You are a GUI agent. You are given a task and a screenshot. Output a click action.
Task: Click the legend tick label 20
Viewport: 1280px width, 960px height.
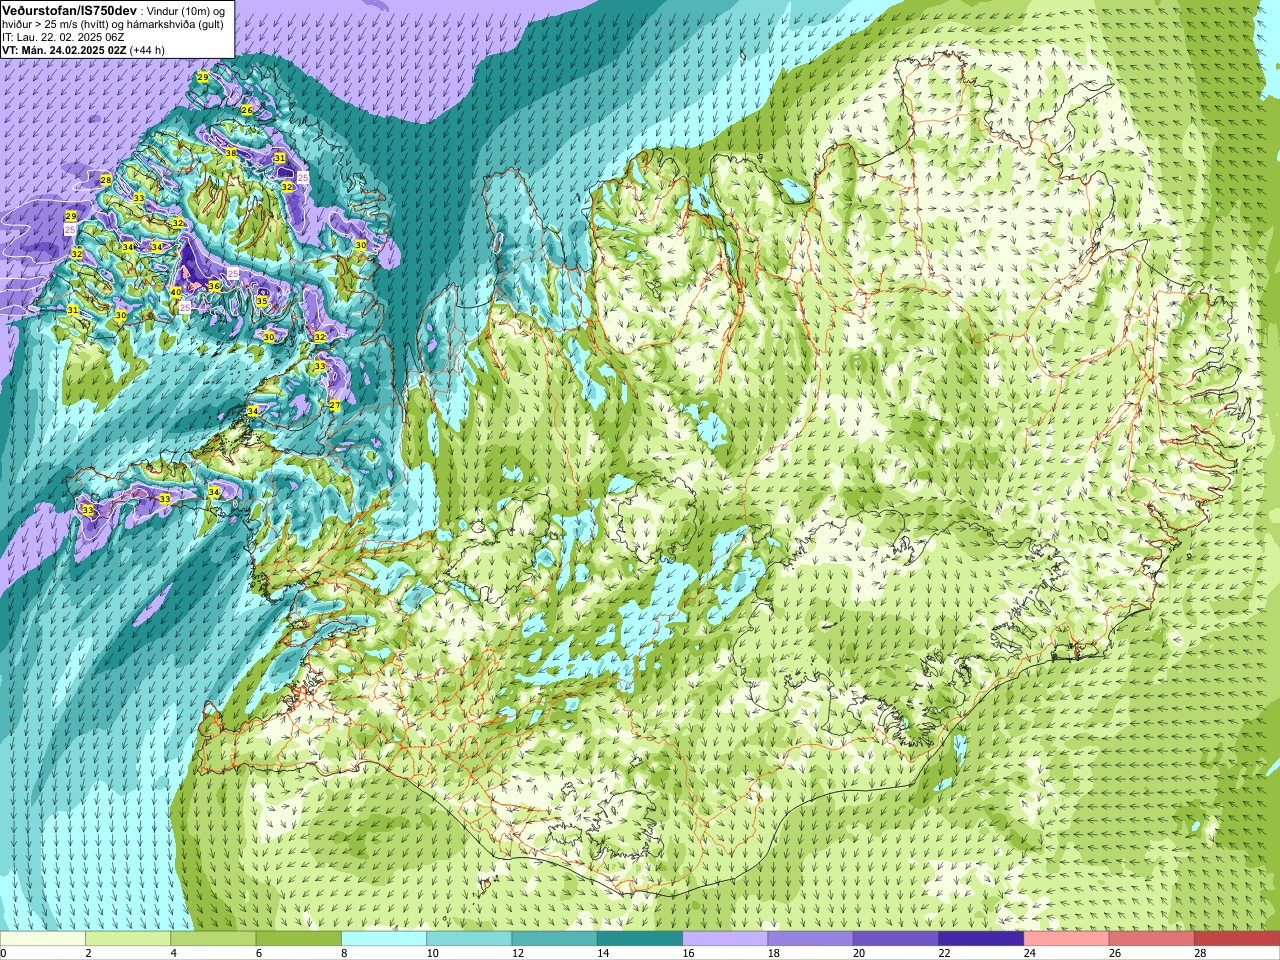click(859, 953)
